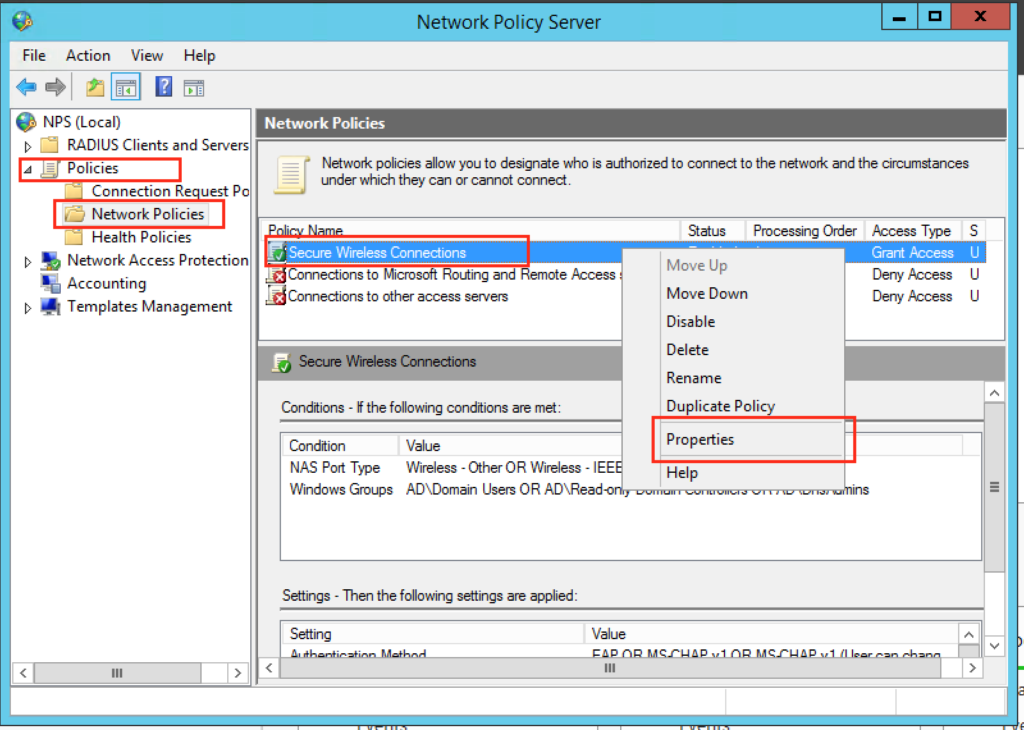Select the NPS (Local) server icon

25,121
